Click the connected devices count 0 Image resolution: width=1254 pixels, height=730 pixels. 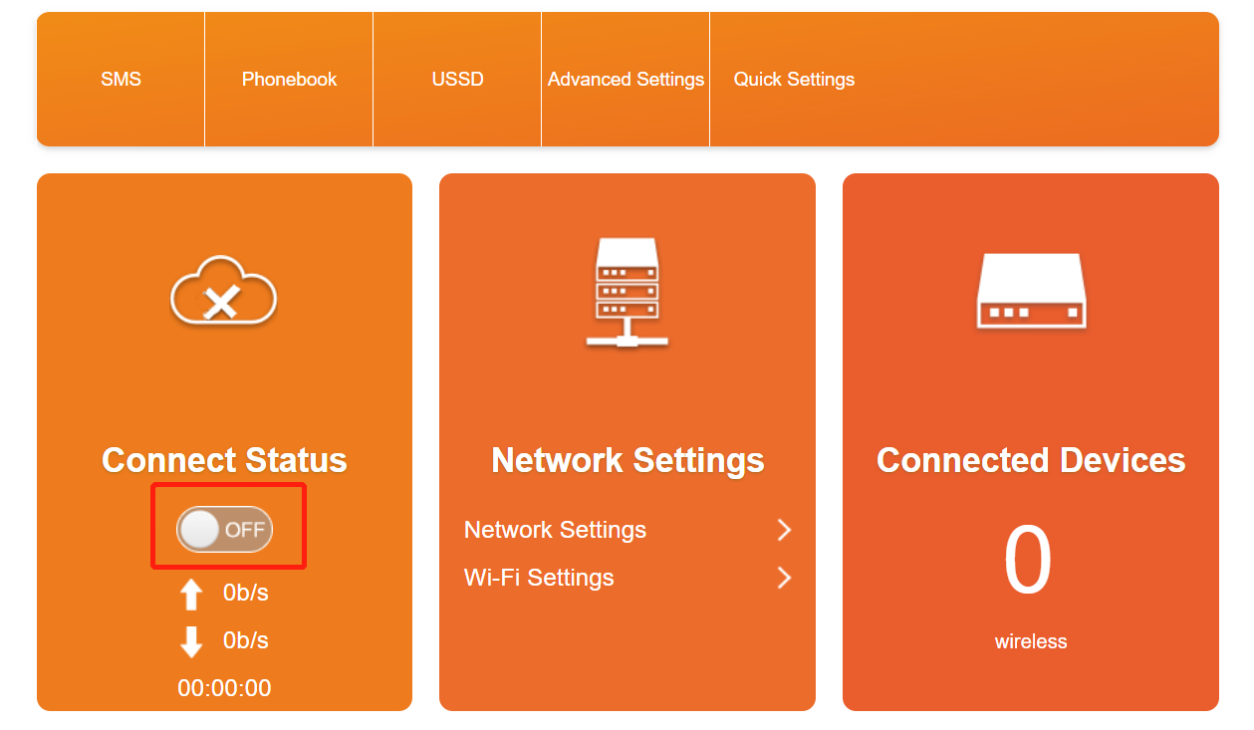click(x=1029, y=561)
